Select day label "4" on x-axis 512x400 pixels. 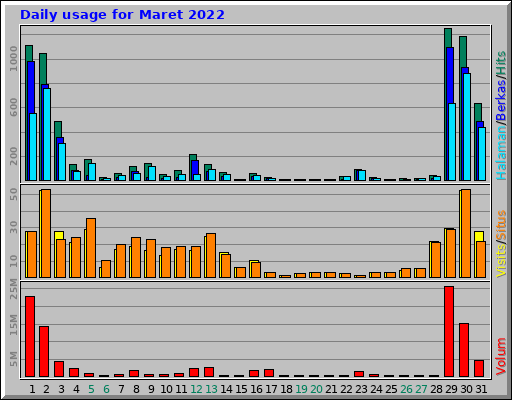click(x=76, y=389)
